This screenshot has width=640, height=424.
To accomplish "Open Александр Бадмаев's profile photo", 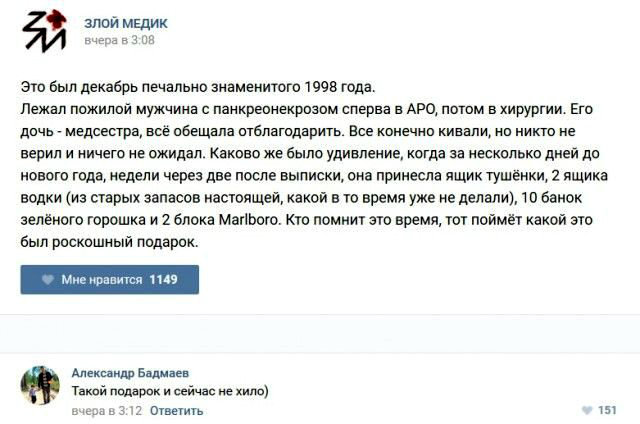I will [41, 384].
